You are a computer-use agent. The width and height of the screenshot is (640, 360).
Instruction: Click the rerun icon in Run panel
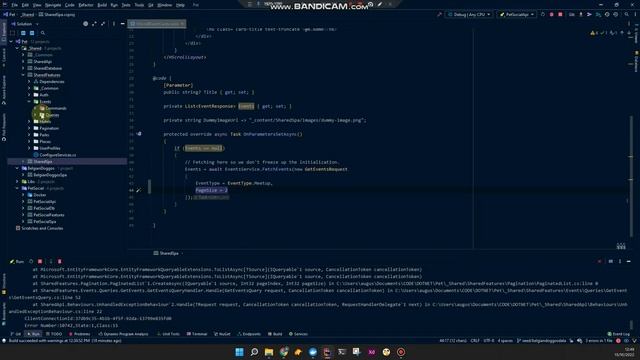click(31, 262)
